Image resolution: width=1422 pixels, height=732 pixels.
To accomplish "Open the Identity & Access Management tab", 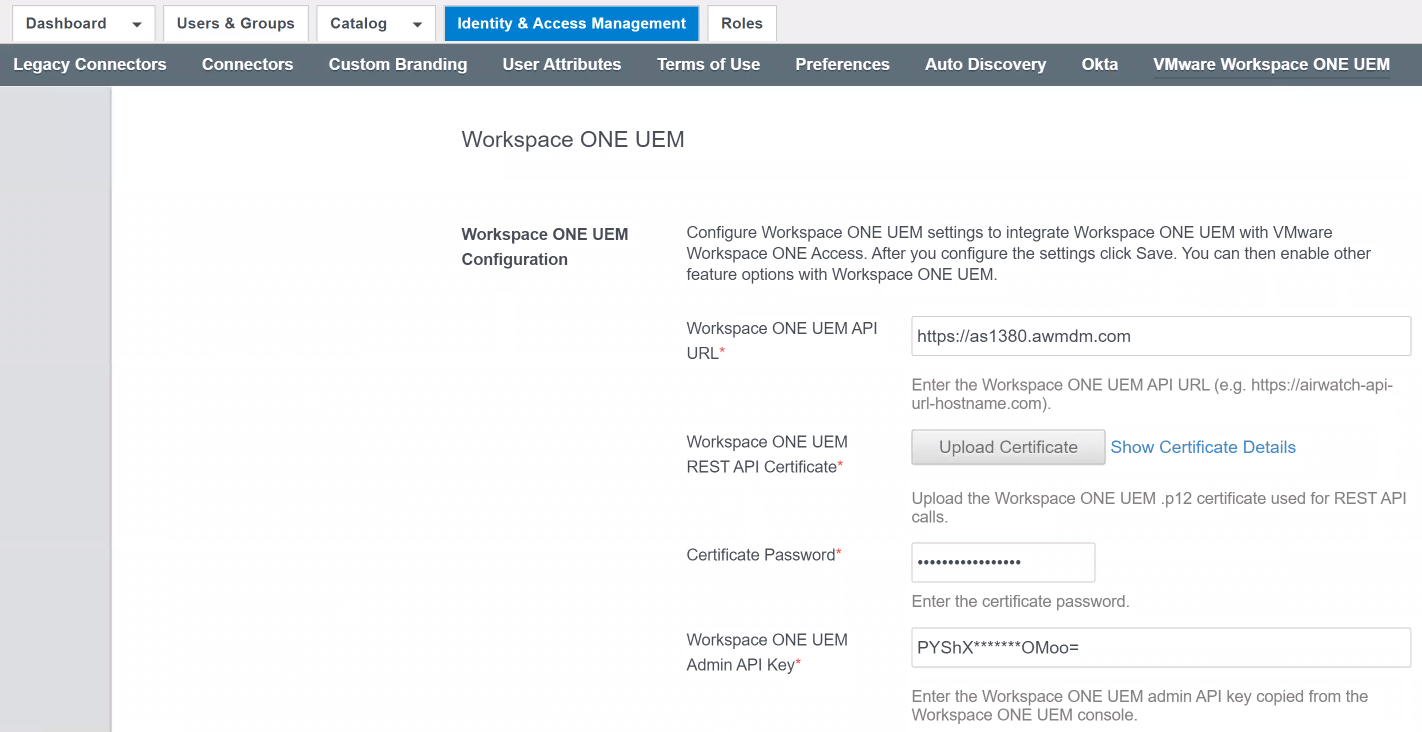I will click(x=570, y=22).
